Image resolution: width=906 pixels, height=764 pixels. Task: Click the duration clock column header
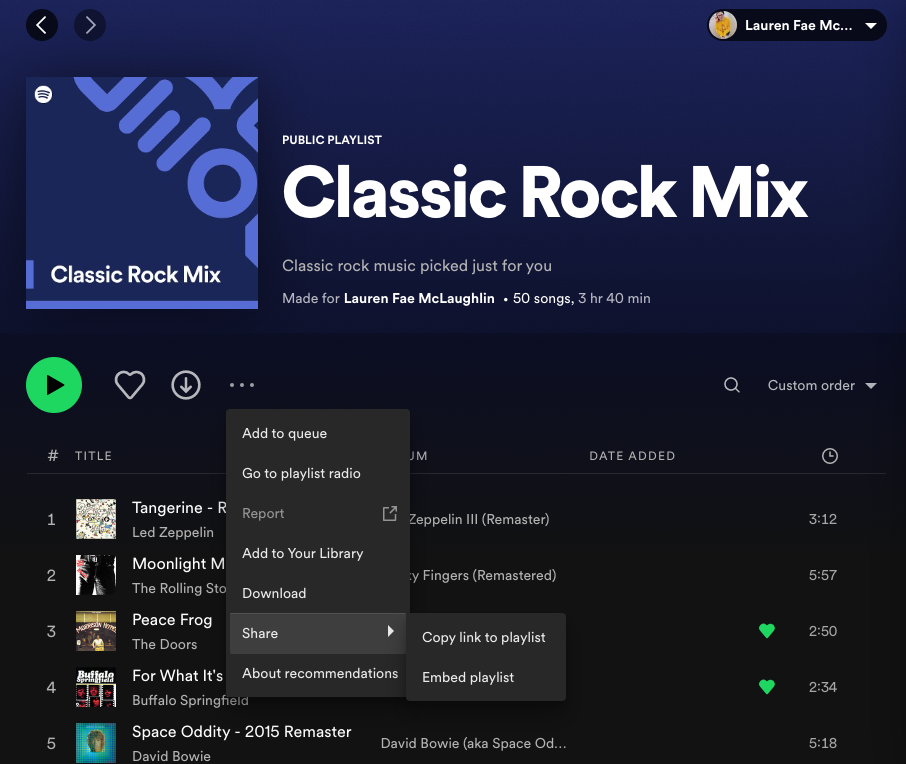coord(829,456)
